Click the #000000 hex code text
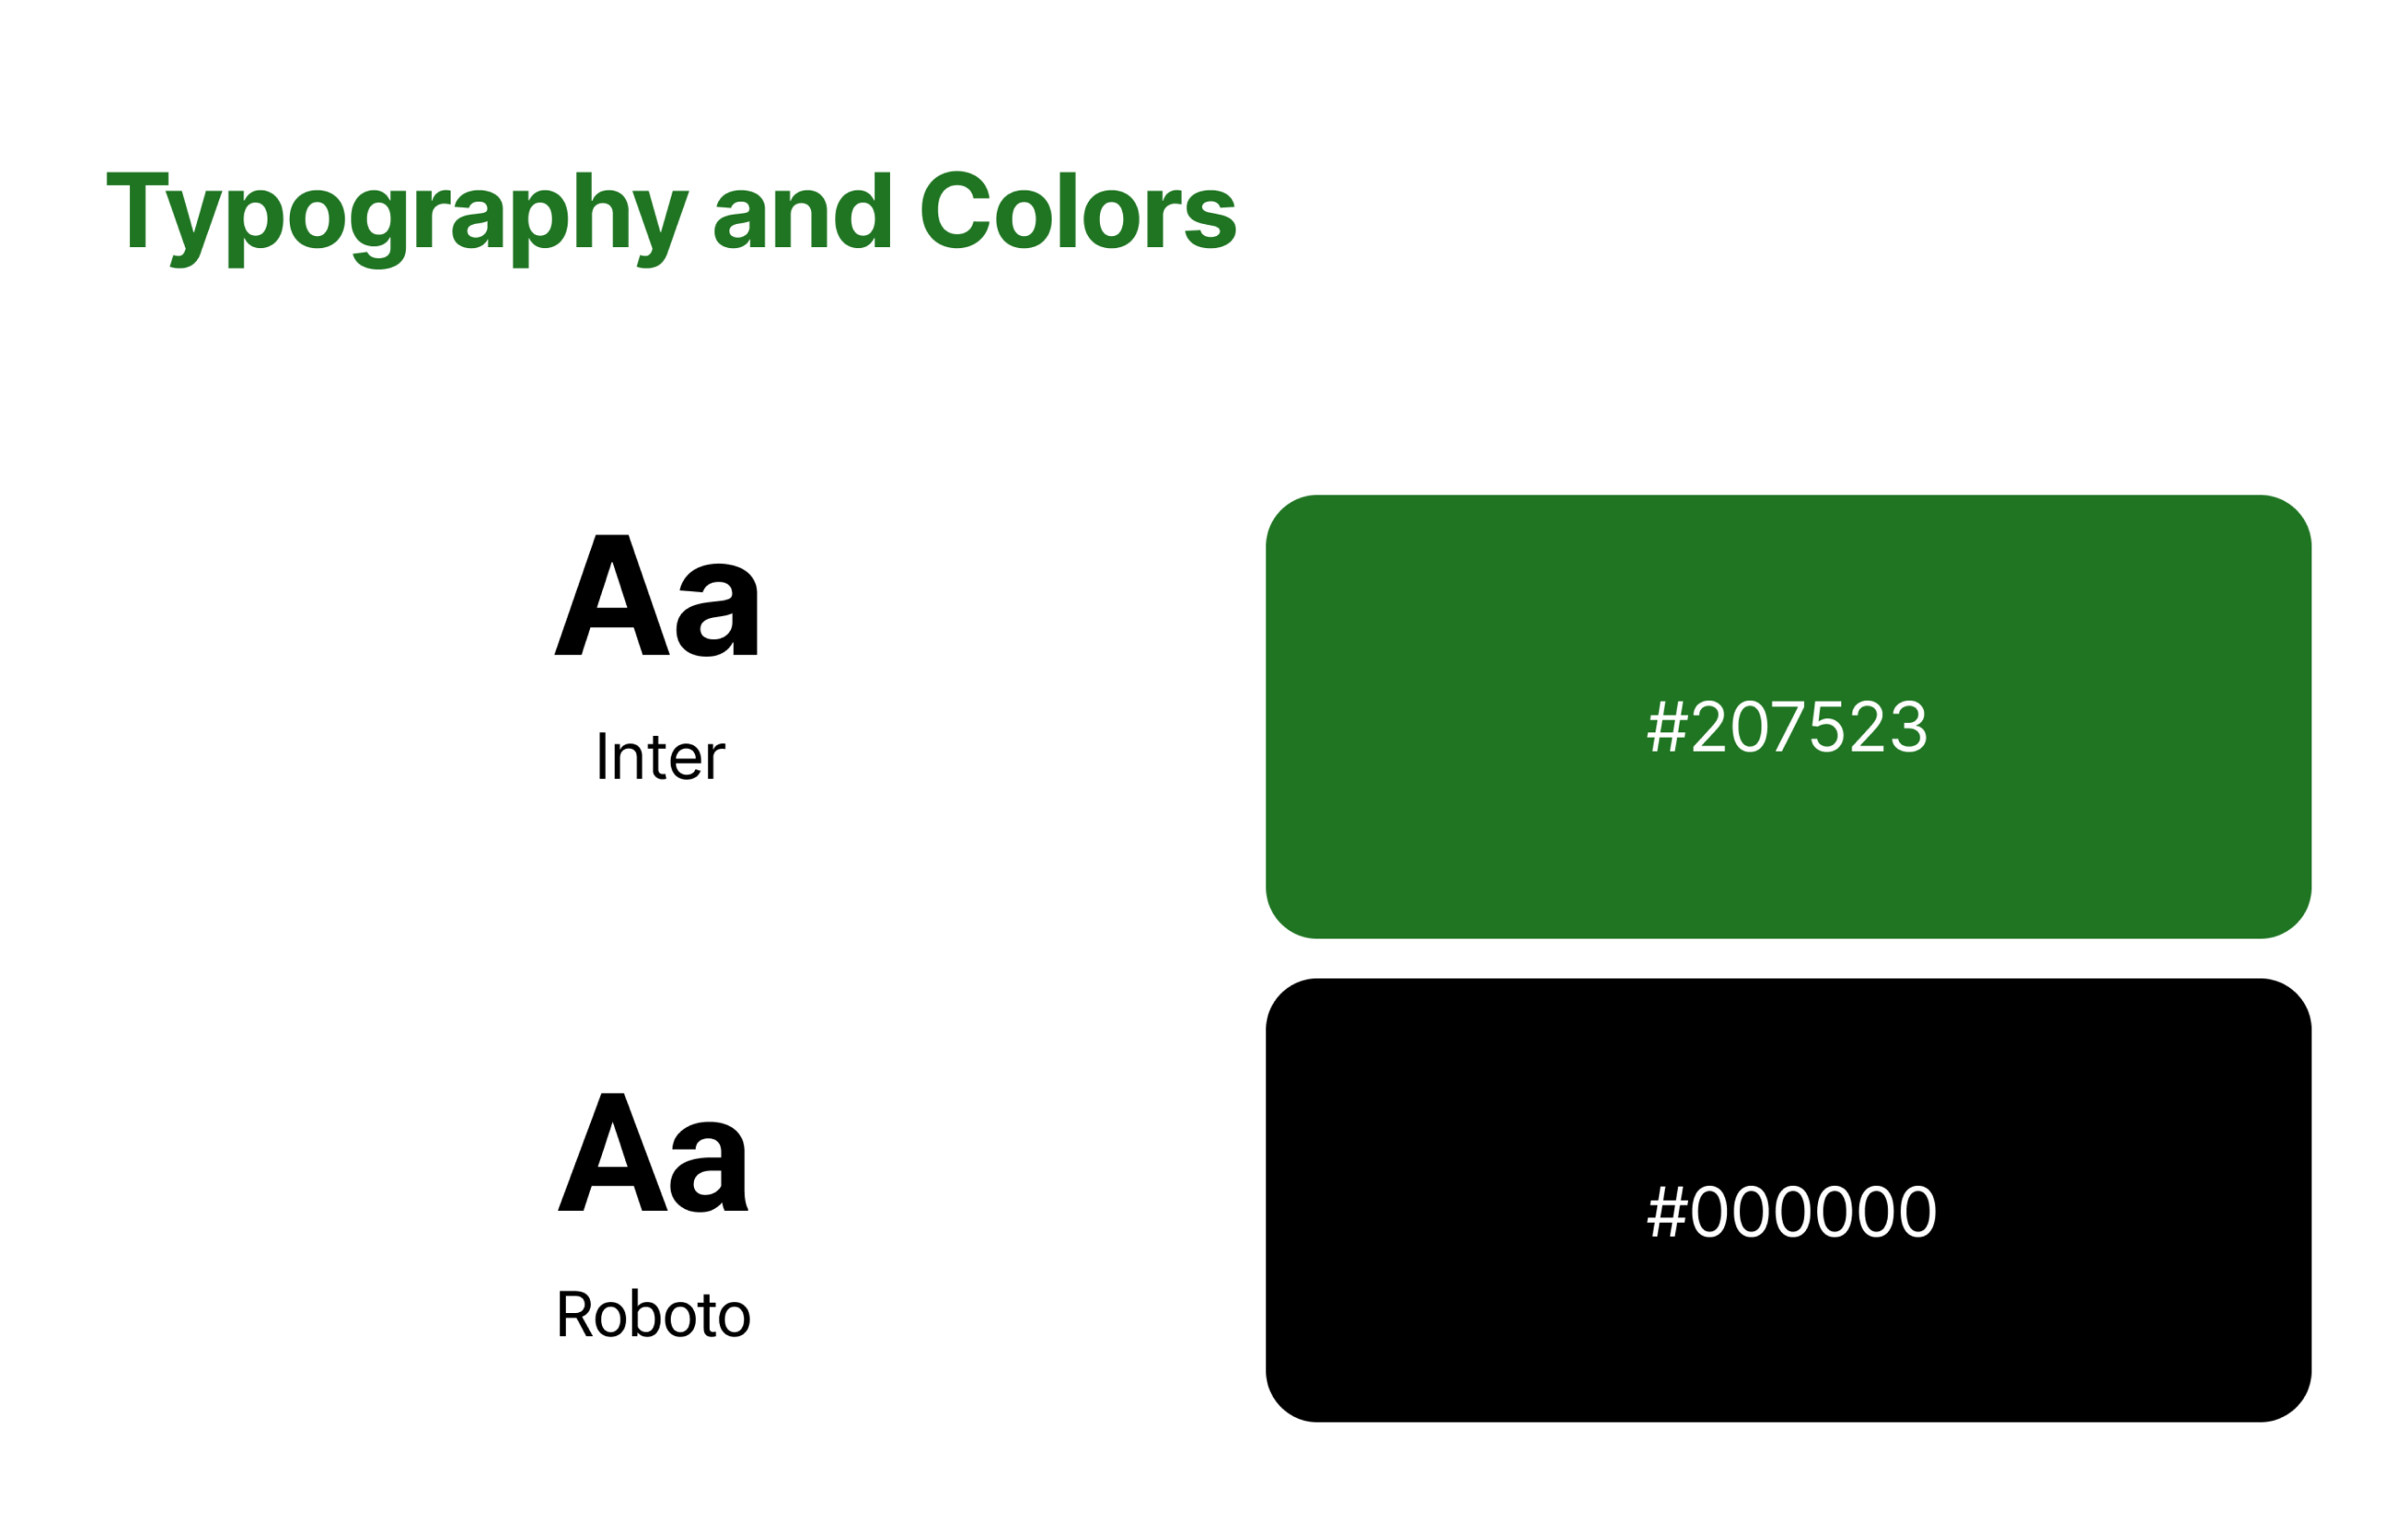 coord(1792,1211)
